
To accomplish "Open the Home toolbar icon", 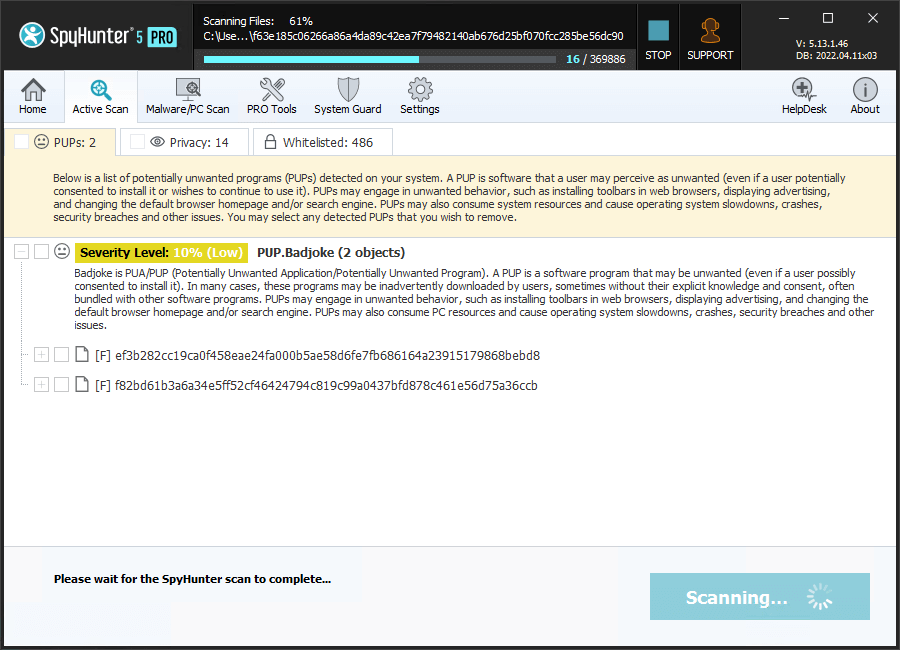I will point(33,96).
